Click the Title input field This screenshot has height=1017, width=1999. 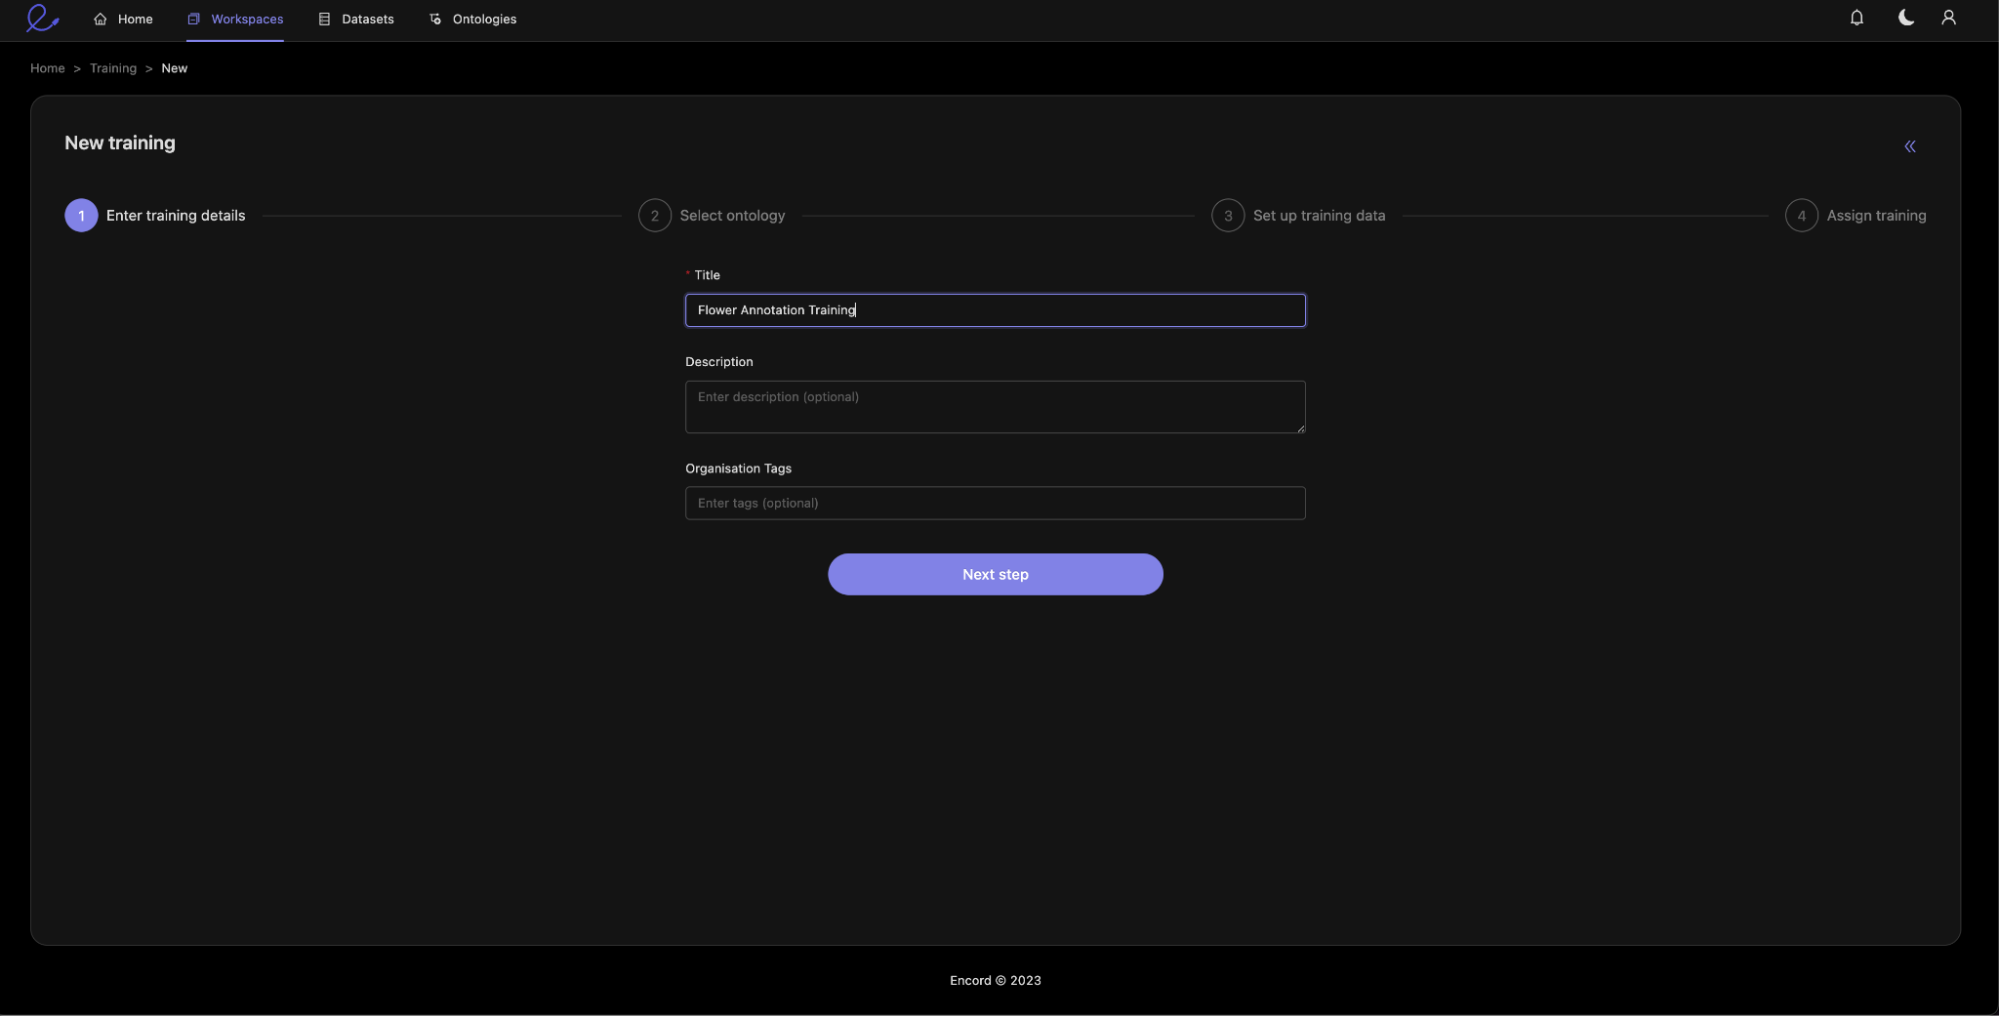pos(995,310)
